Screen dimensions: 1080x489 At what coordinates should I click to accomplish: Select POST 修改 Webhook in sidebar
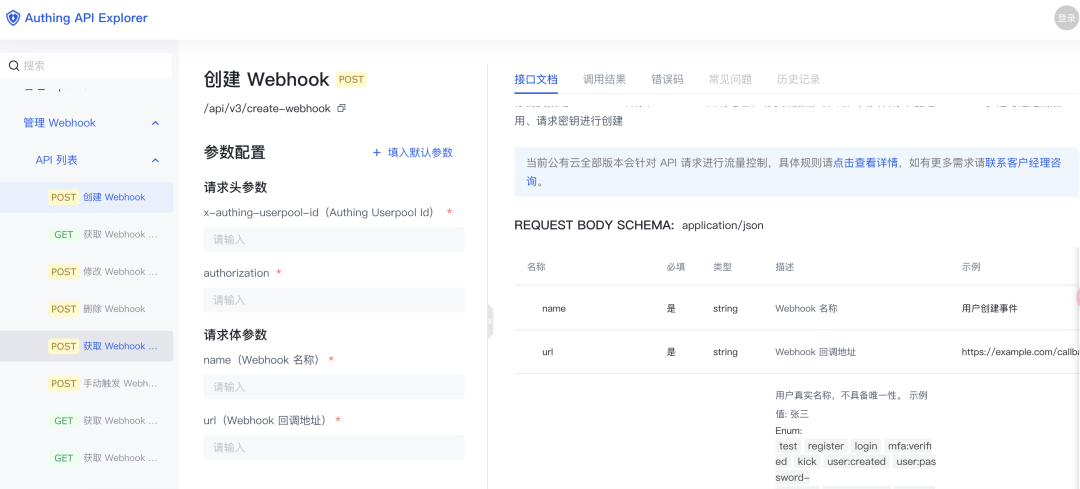(86, 271)
